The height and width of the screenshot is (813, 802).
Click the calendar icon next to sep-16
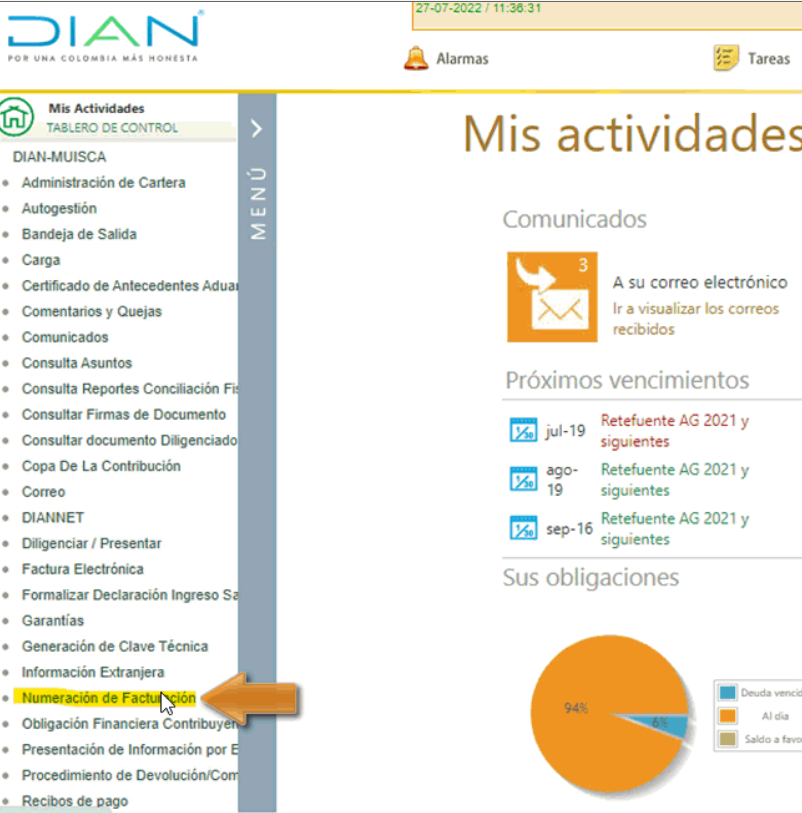tap(524, 528)
